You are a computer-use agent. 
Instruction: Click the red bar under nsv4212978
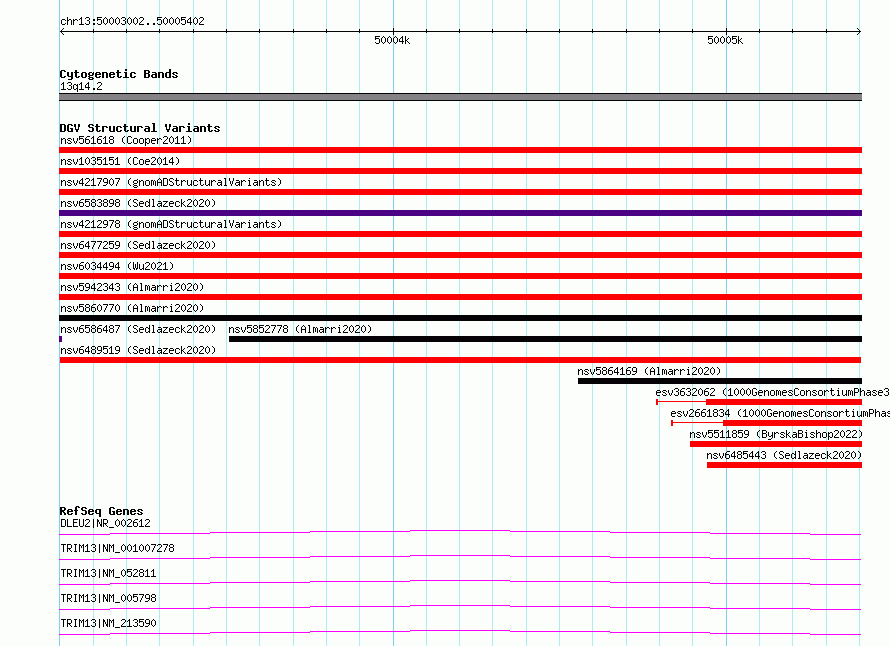coord(460,234)
